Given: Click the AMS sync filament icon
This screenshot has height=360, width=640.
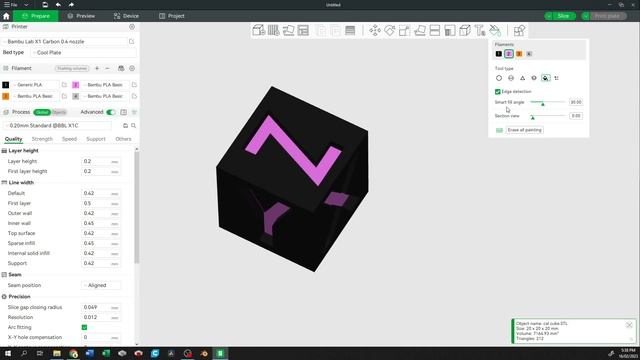Looking at the screenshot, I should tap(121, 68).
